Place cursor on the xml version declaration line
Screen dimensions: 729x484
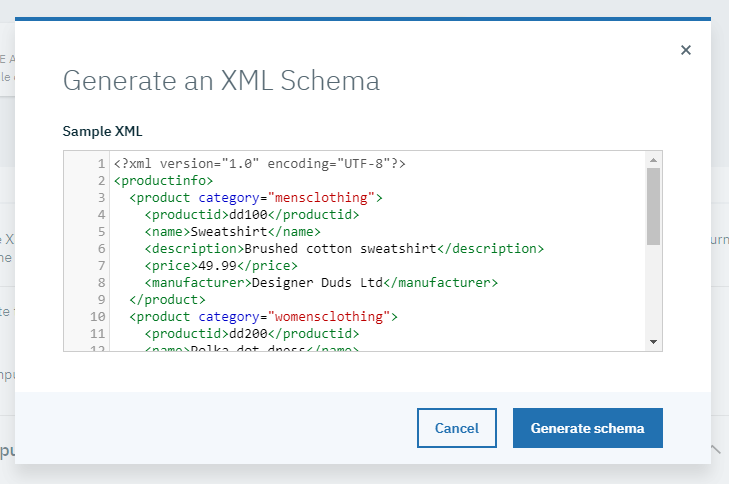[259, 164]
